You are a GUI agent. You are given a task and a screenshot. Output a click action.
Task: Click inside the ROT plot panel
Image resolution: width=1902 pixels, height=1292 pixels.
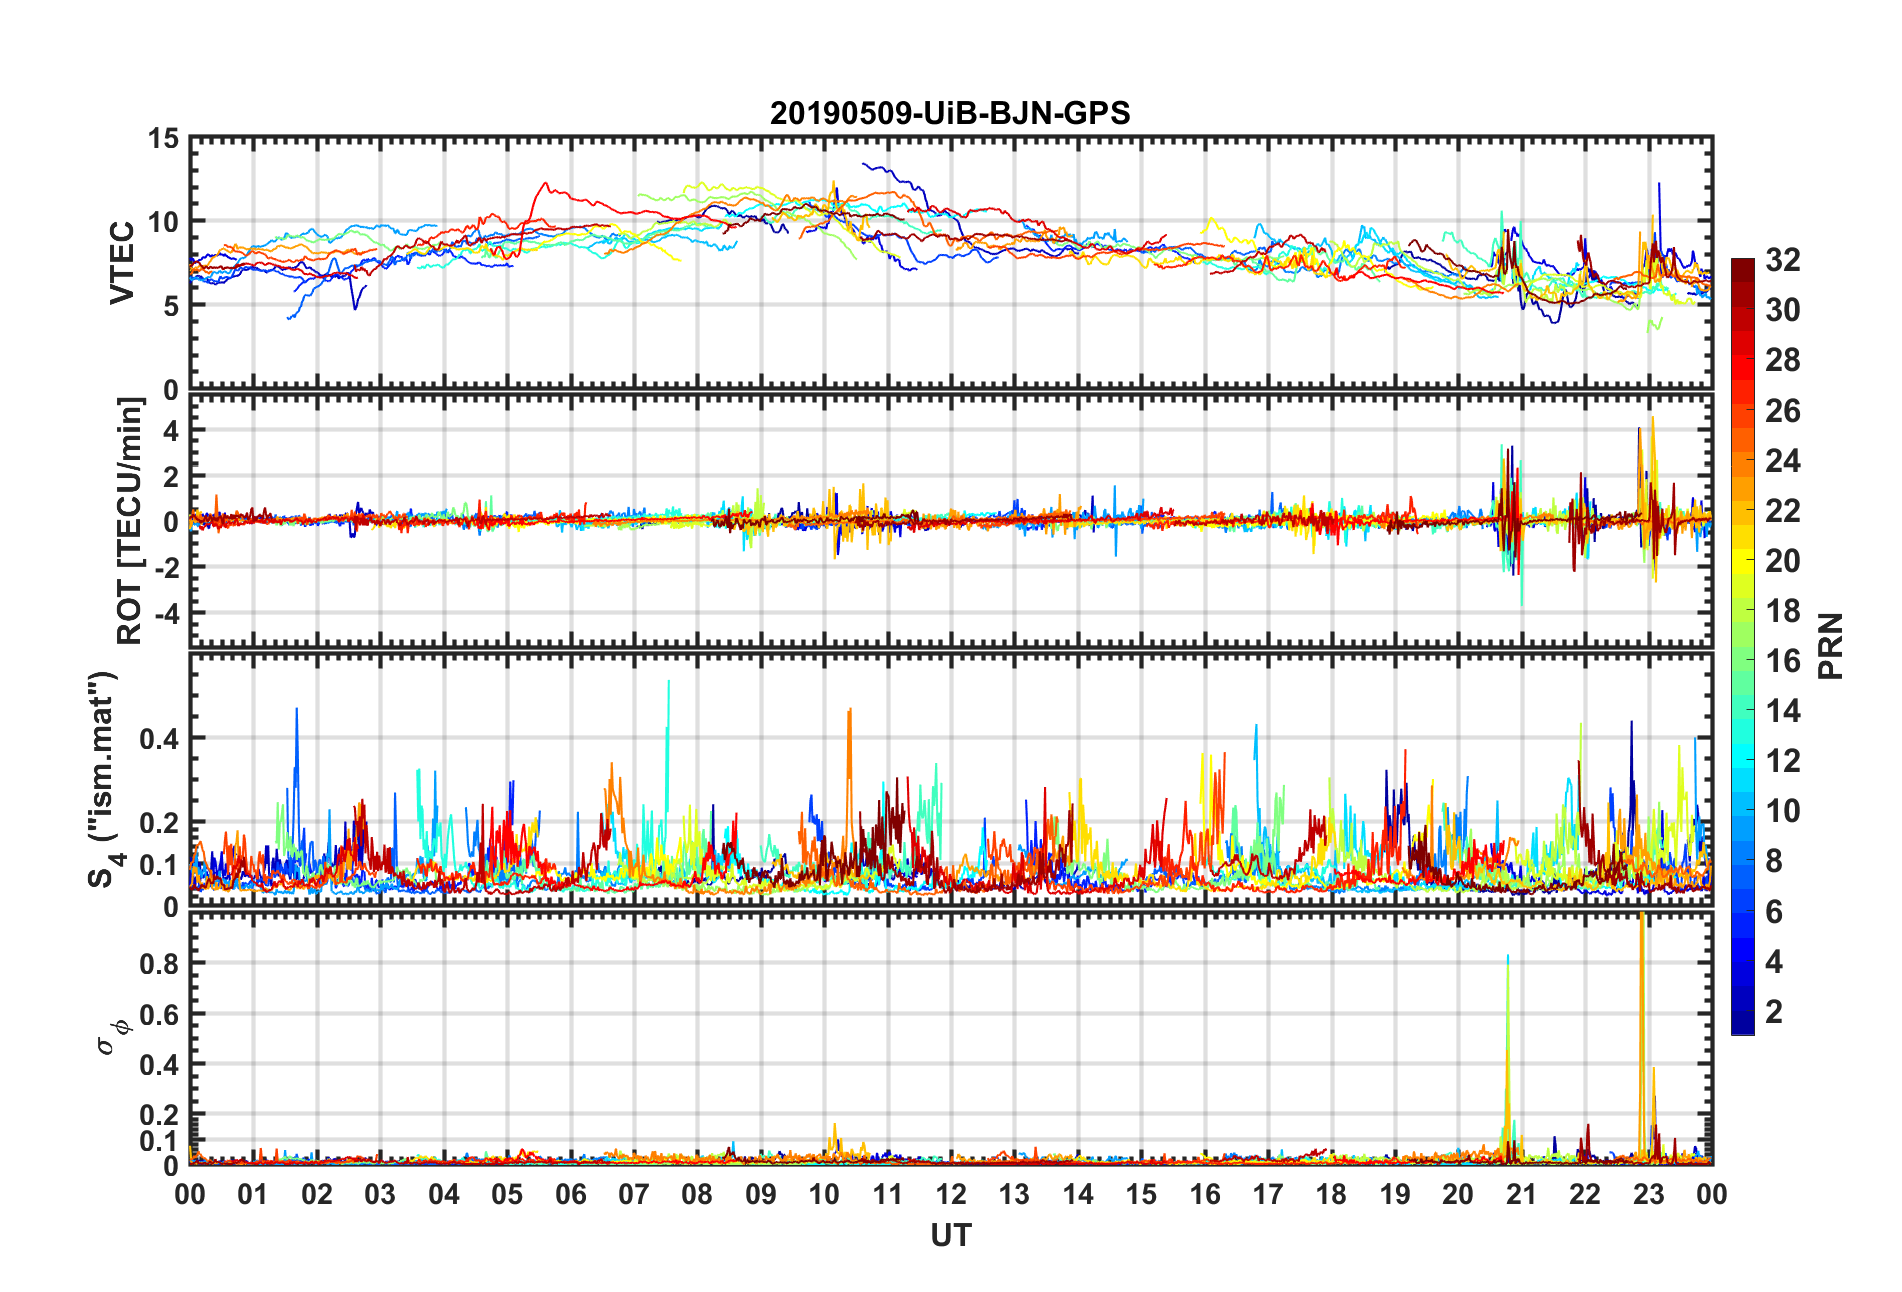(951, 520)
